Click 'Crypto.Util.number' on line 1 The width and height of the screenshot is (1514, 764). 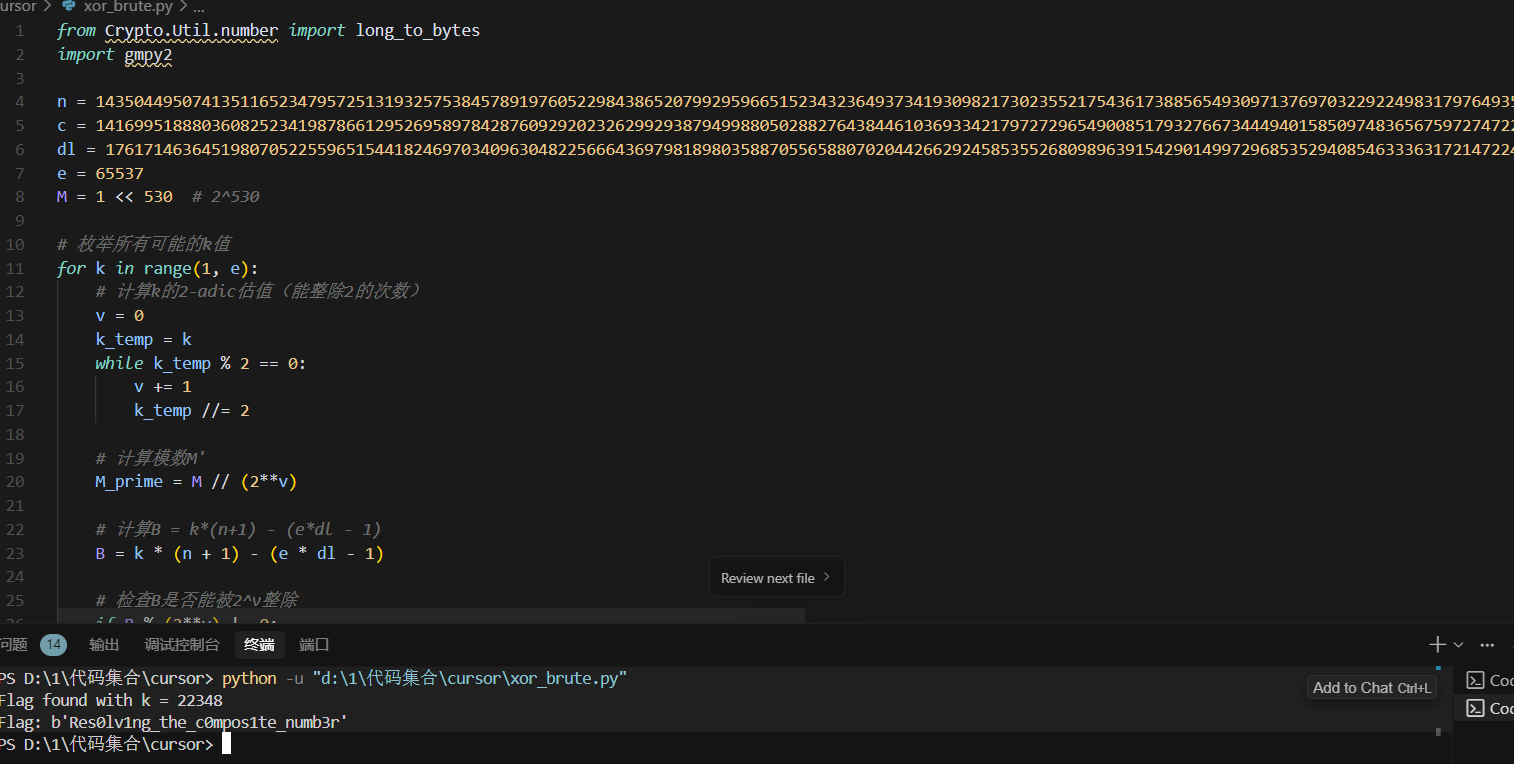point(191,31)
